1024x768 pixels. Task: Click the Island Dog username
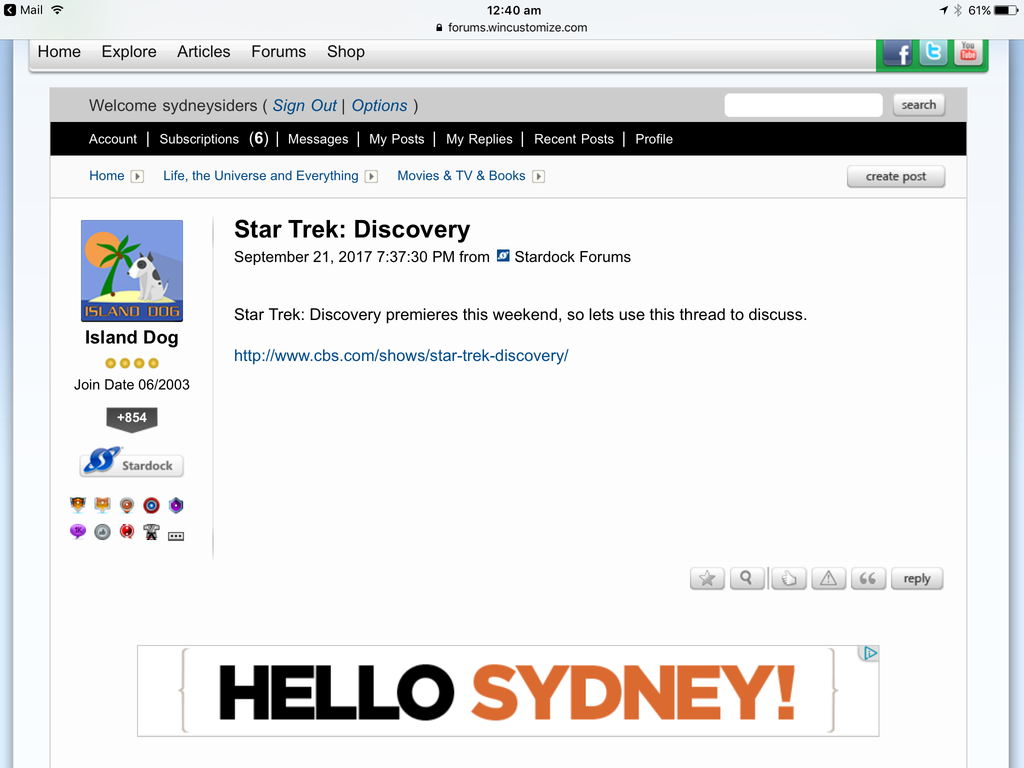tap(131, 338)
